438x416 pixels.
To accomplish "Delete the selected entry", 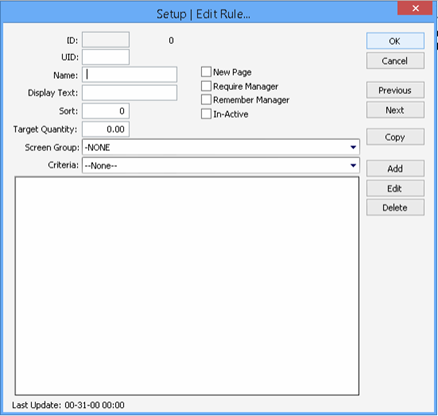I will (x=395, y=208).
